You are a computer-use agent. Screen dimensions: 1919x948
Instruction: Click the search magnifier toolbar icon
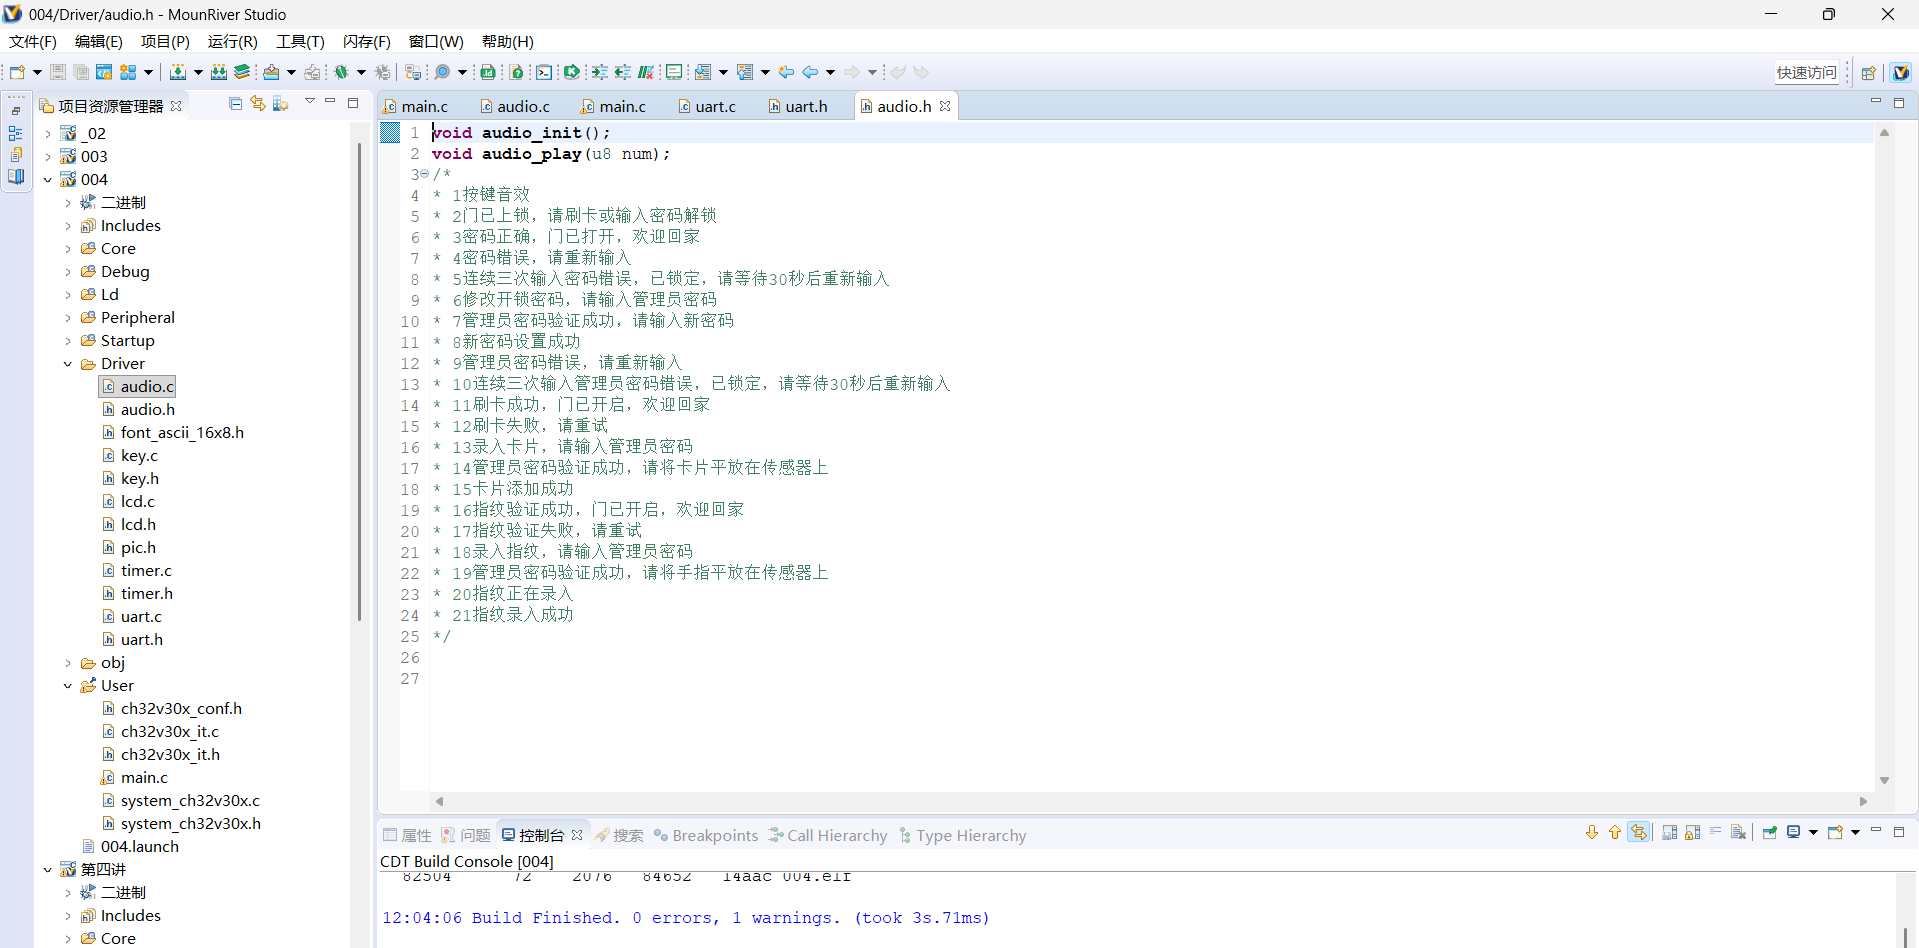point(442,72)
